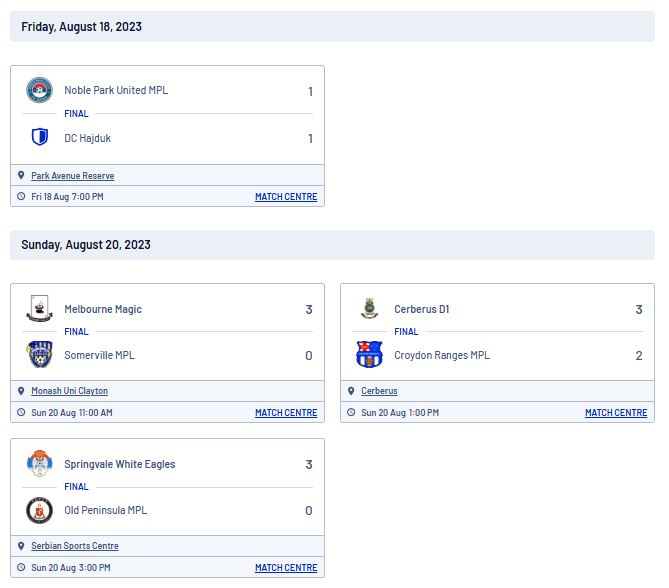Click the Somerville MPL club crest
Image resolution: width=669 pixels, height=588 pixels.
point(39,354)
